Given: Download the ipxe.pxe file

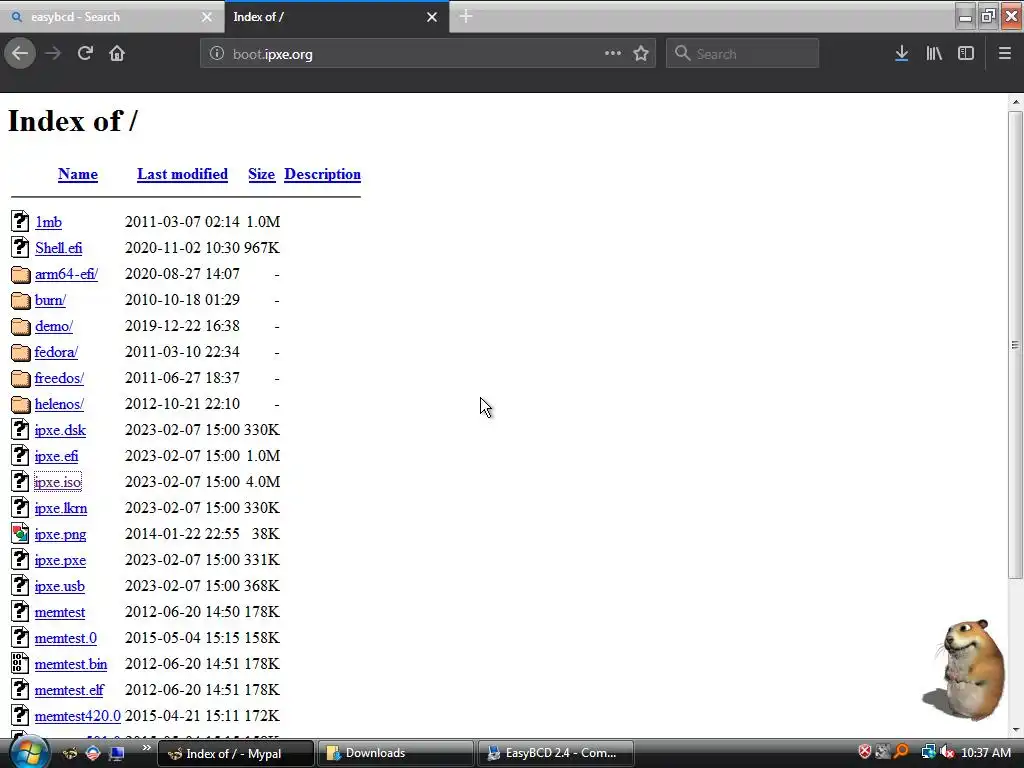Looking at the screenshot, I should click(x=60, y=560).
